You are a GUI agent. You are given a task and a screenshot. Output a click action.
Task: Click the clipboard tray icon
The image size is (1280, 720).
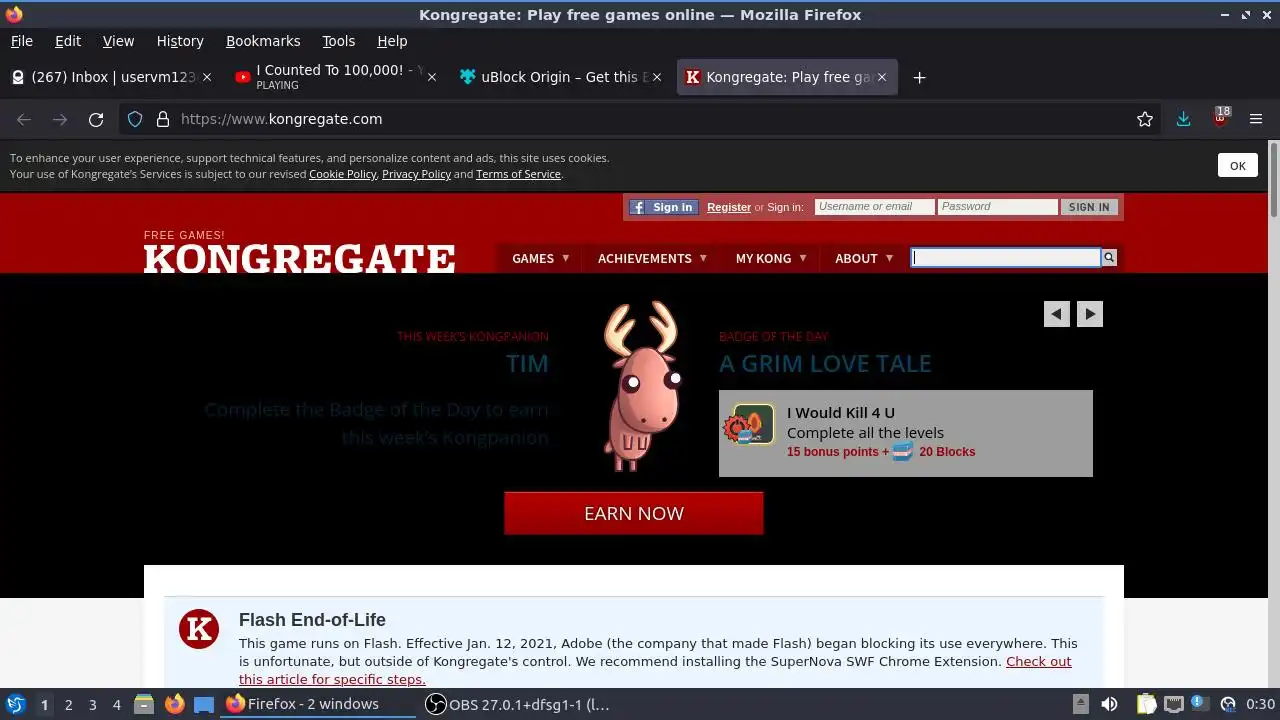pos(1146,704)
